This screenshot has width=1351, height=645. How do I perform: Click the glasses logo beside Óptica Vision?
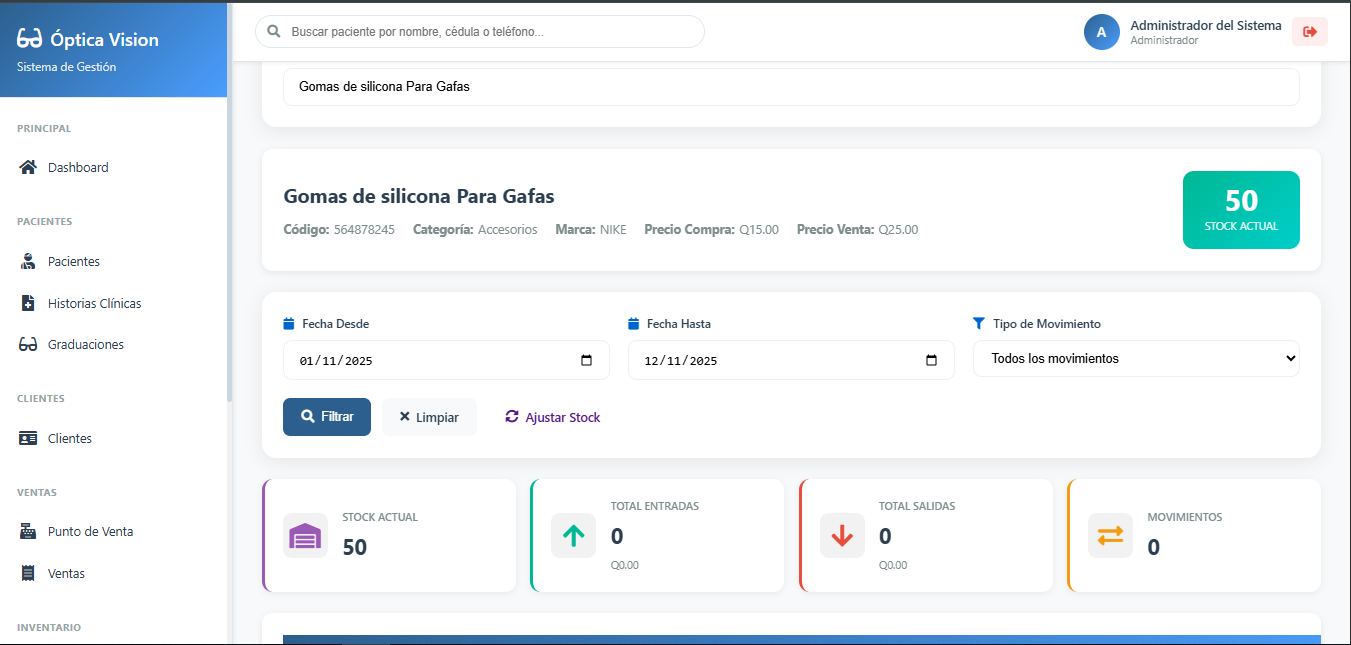(30, 40)
